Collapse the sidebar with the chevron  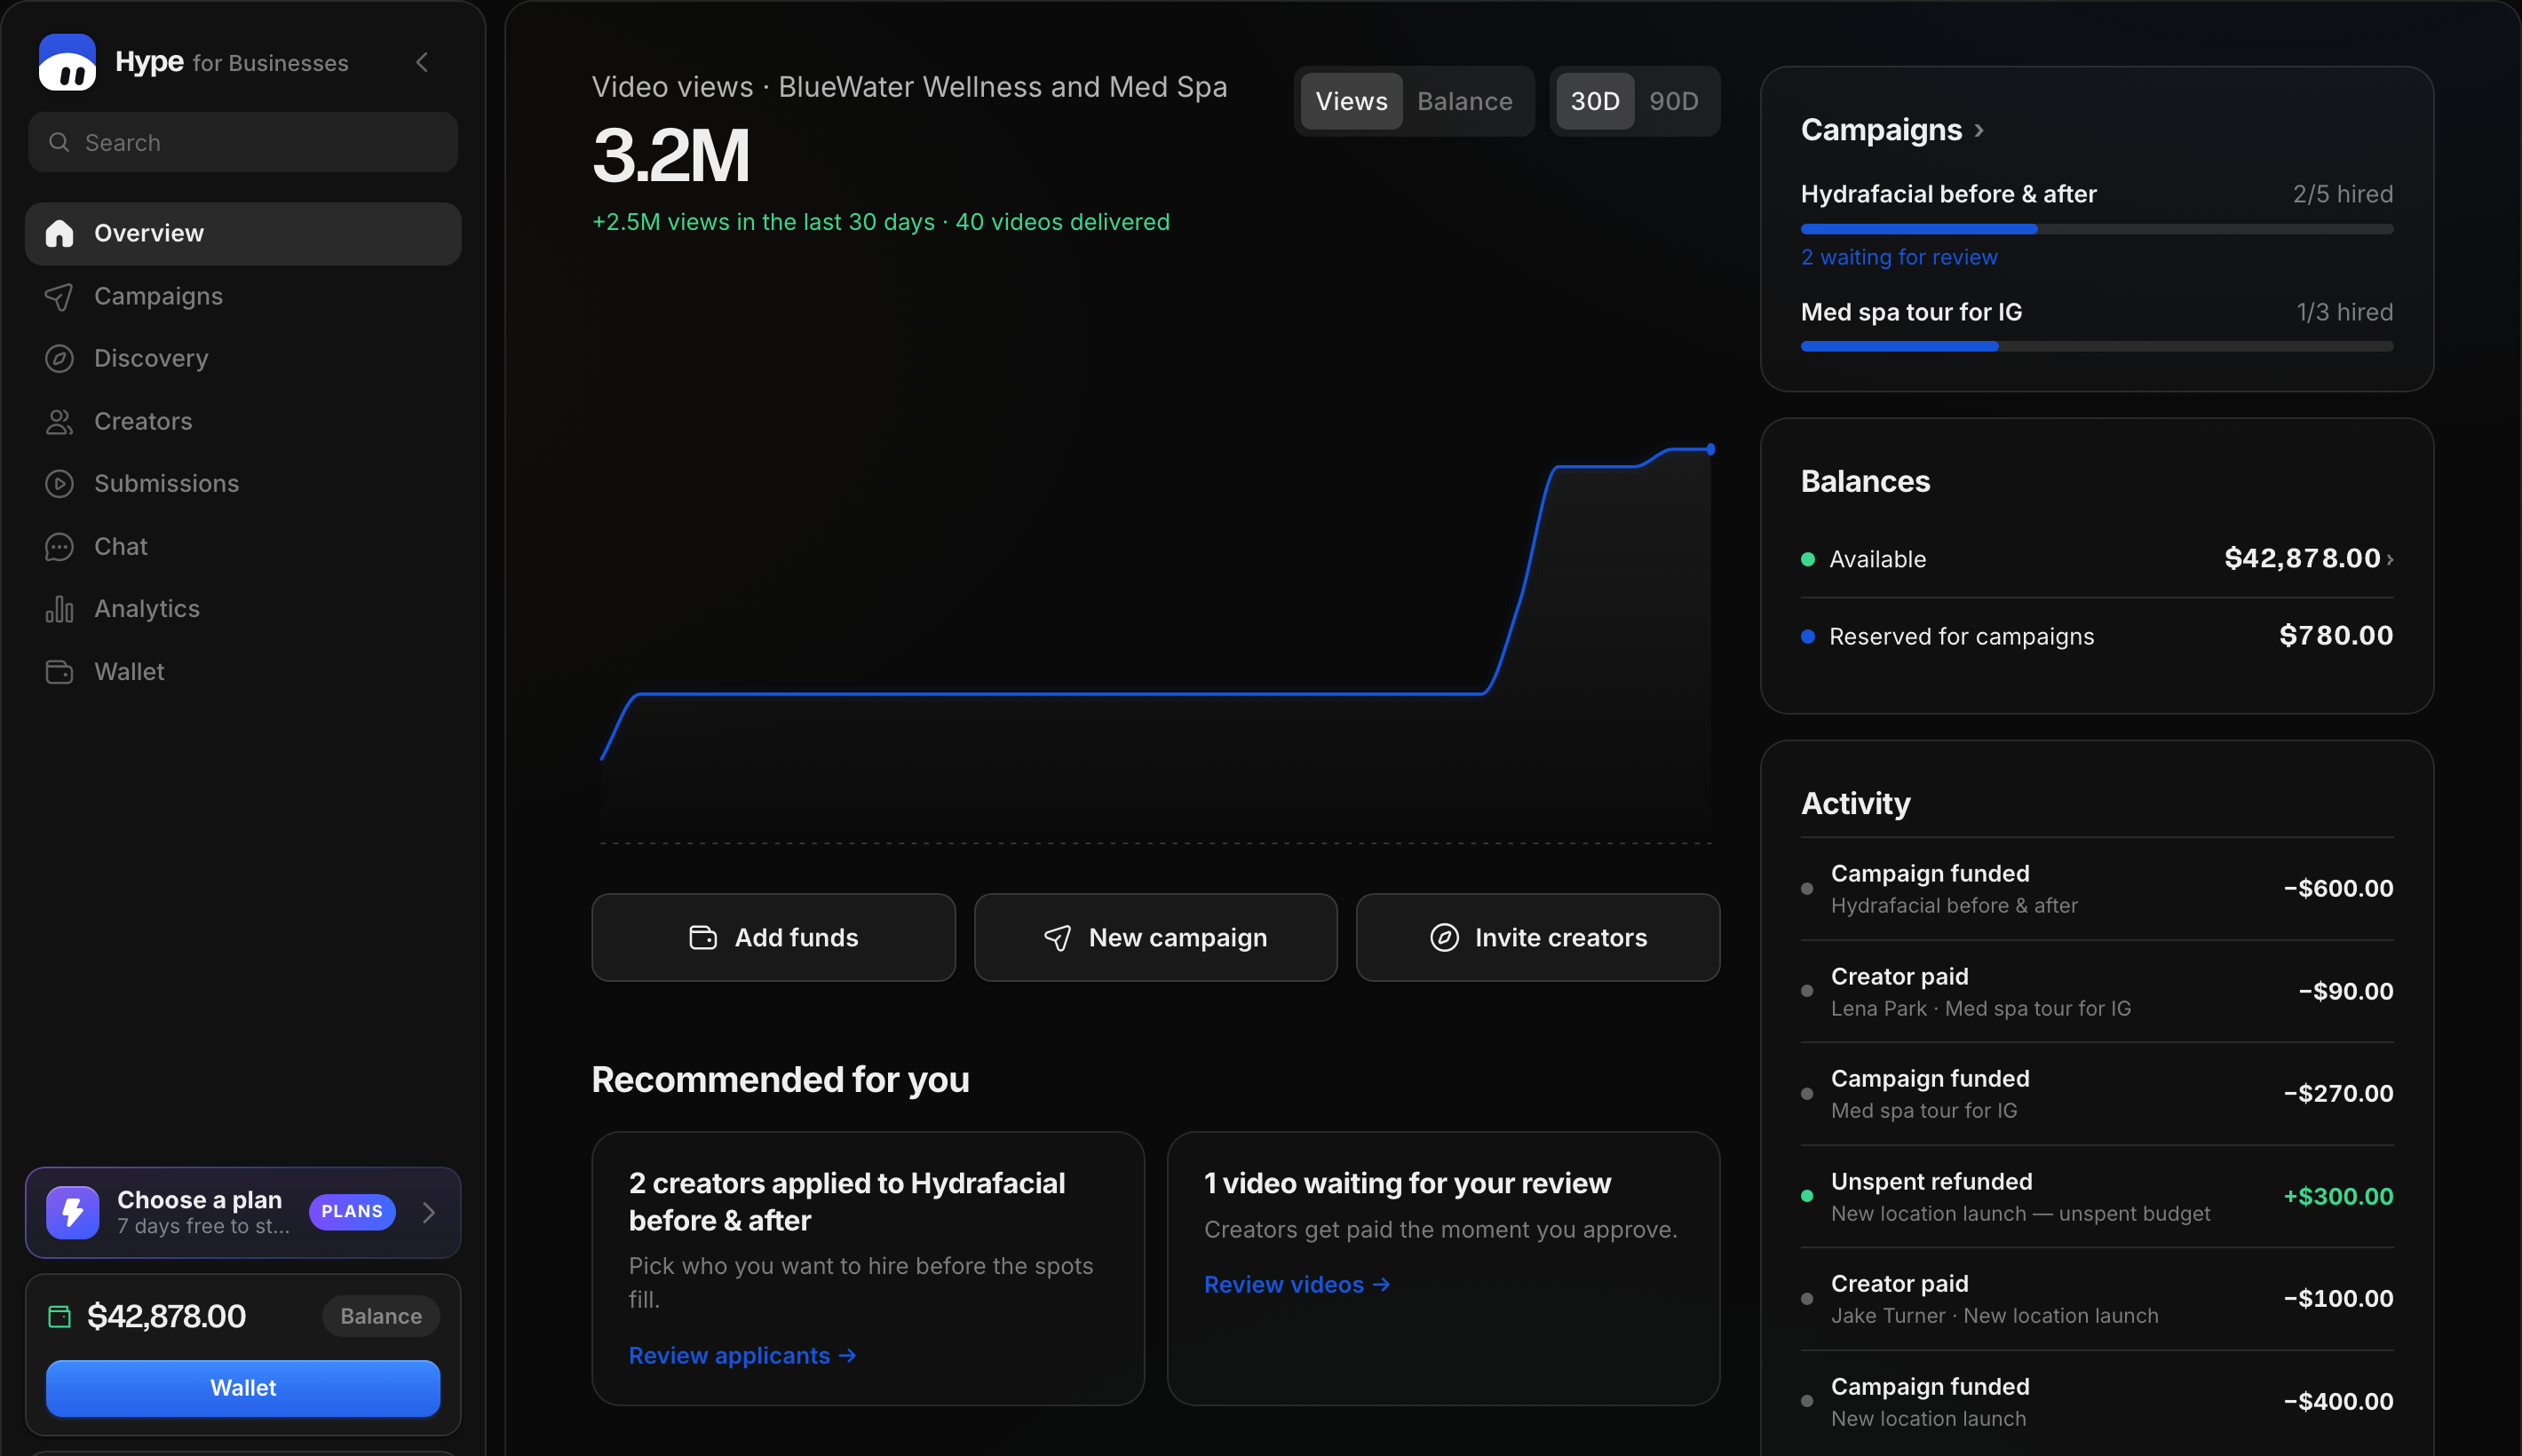422,62
